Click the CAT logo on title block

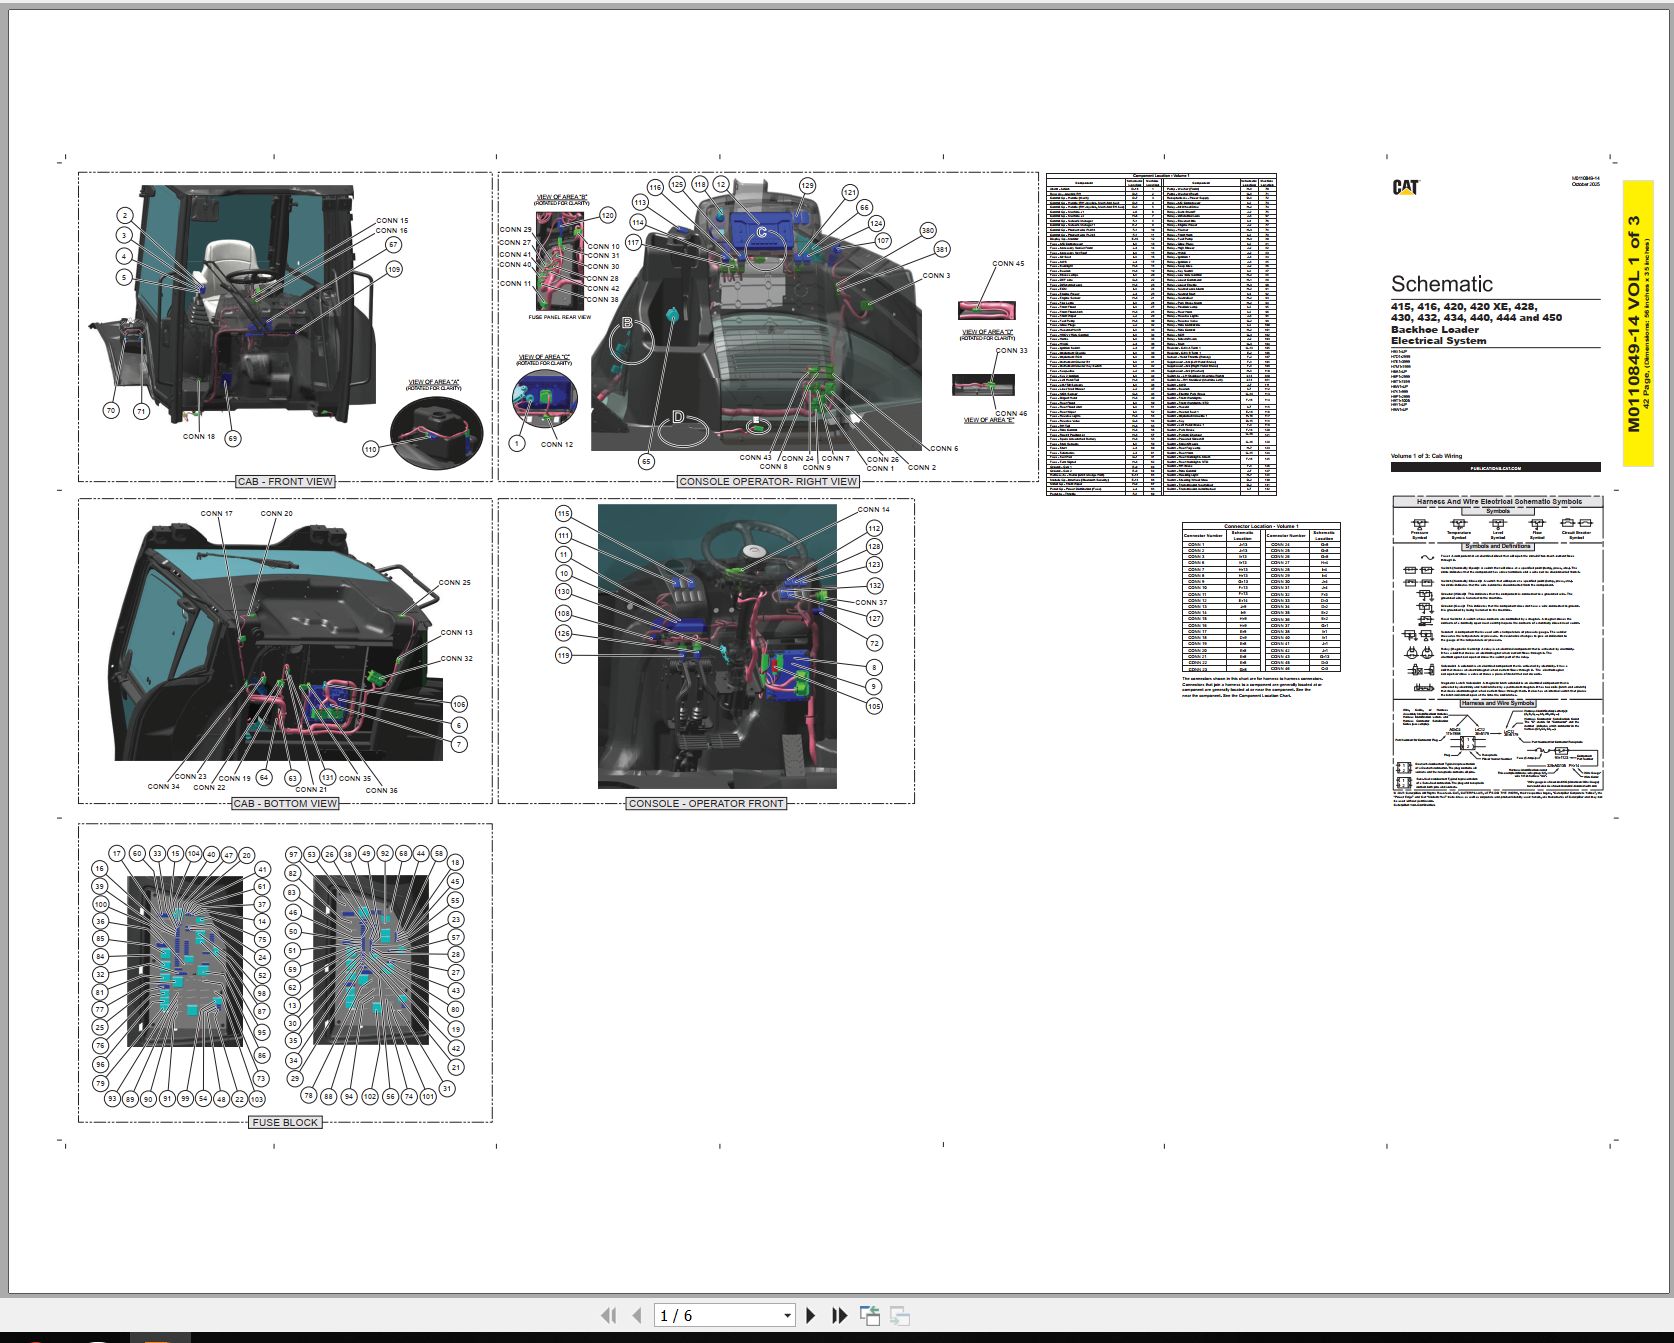coord(1406,187)
